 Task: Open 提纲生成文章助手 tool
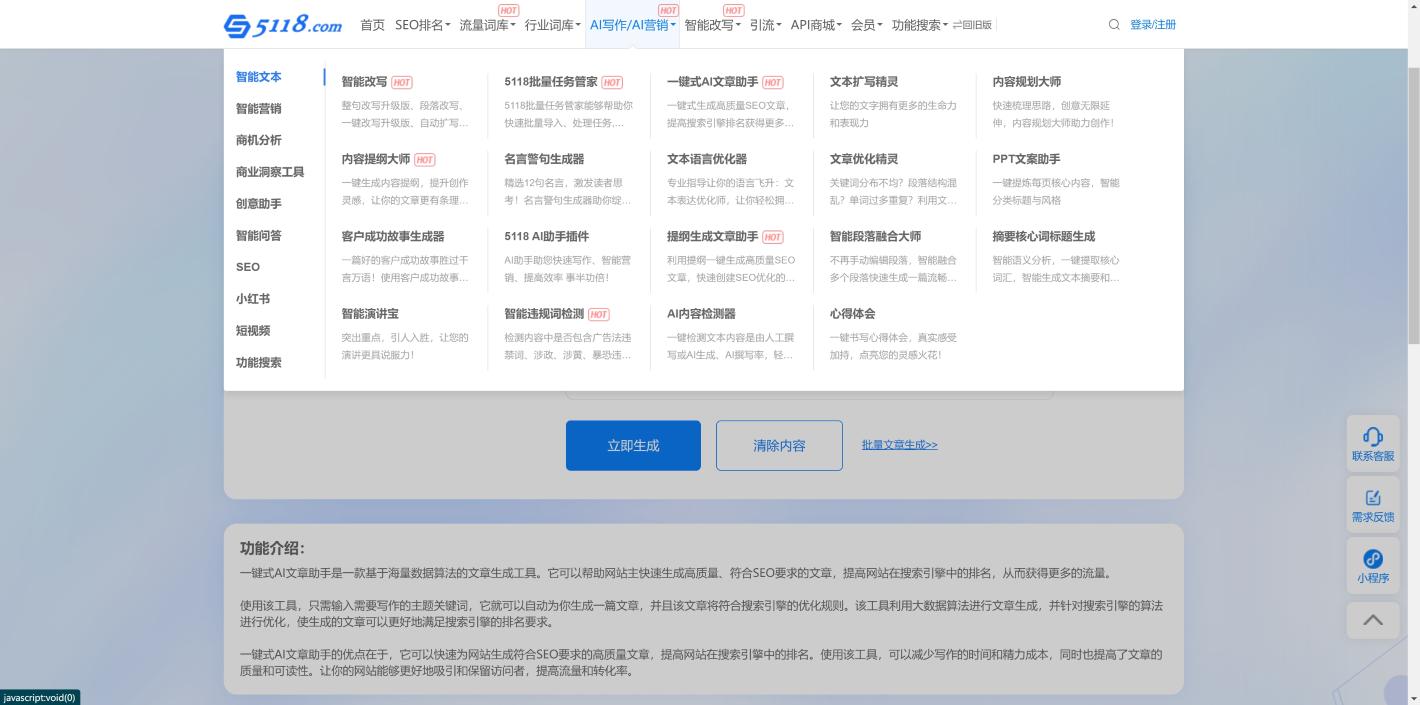[713, 237]
